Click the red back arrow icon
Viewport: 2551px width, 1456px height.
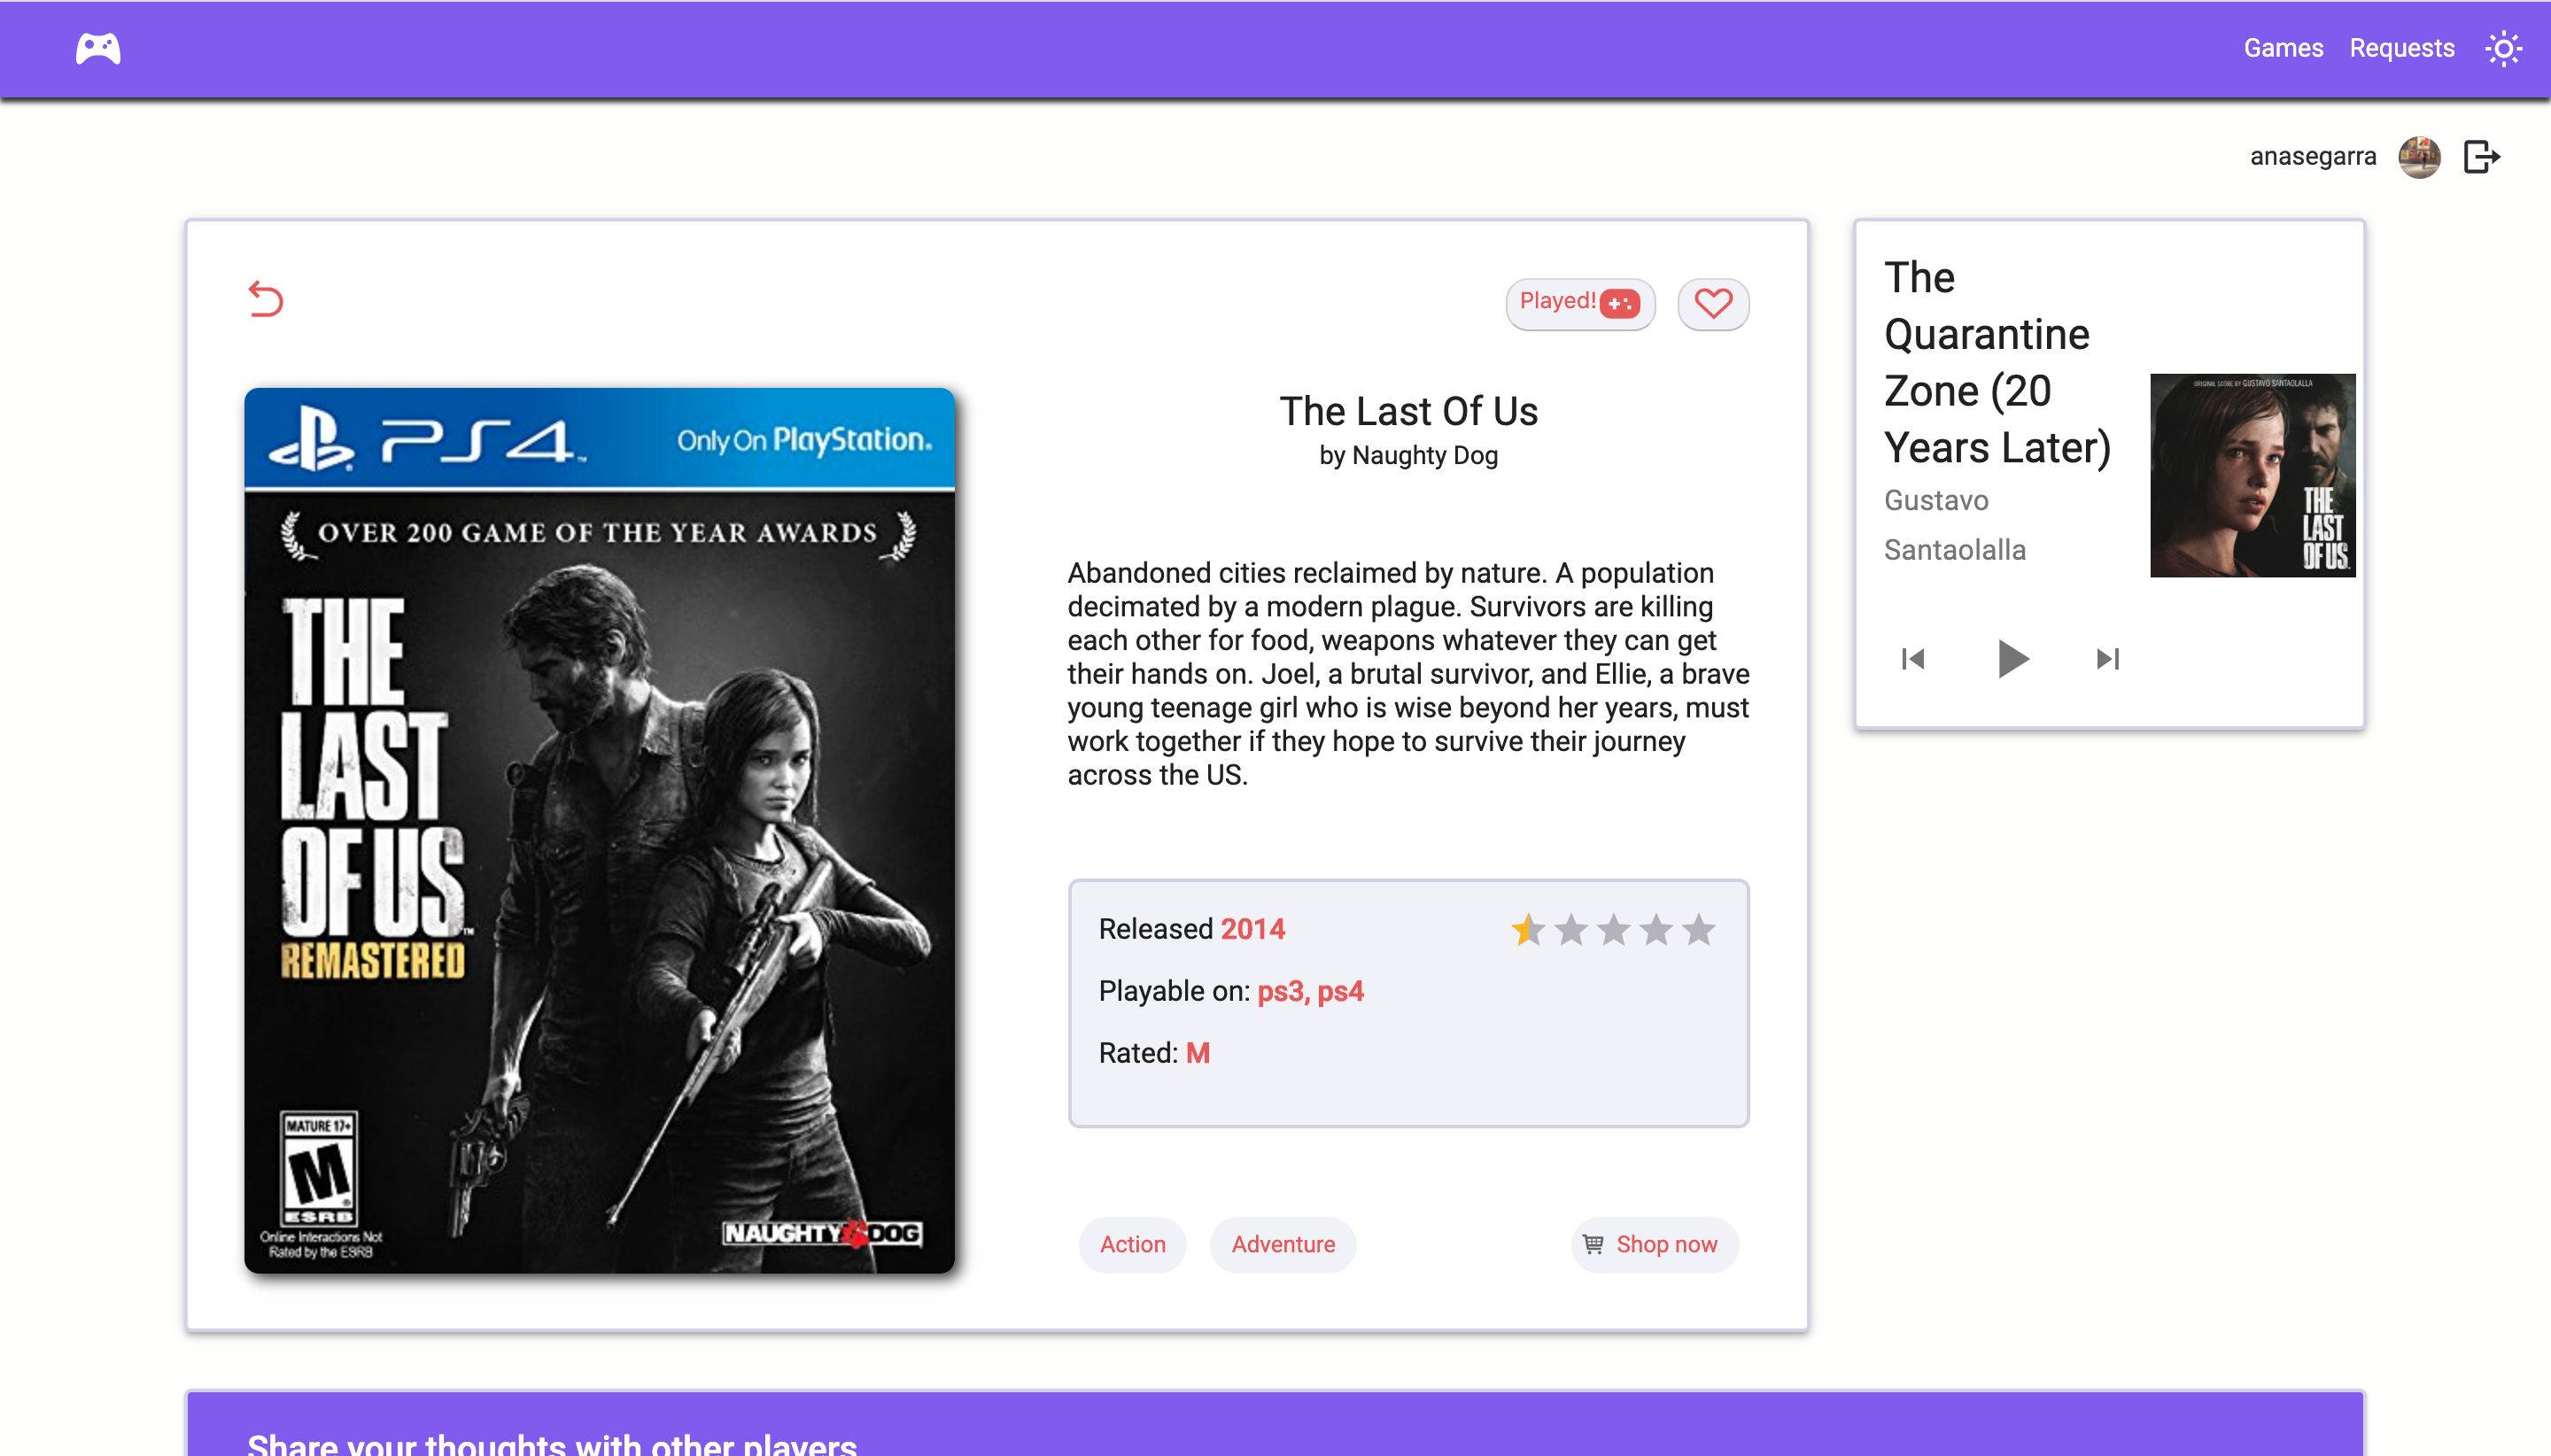(x=266, y=299)
